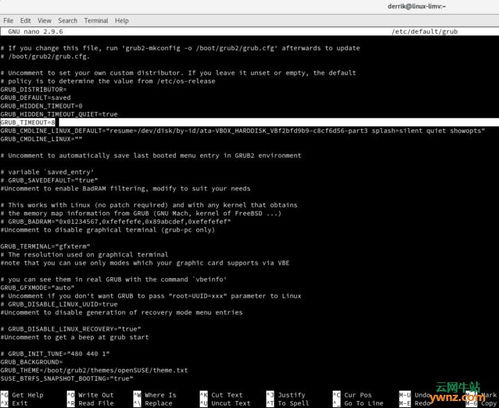Image resolution: width=499 pixels, height=408 pixels.
Task: Open the Edit menu
Action: click(25, 21)
